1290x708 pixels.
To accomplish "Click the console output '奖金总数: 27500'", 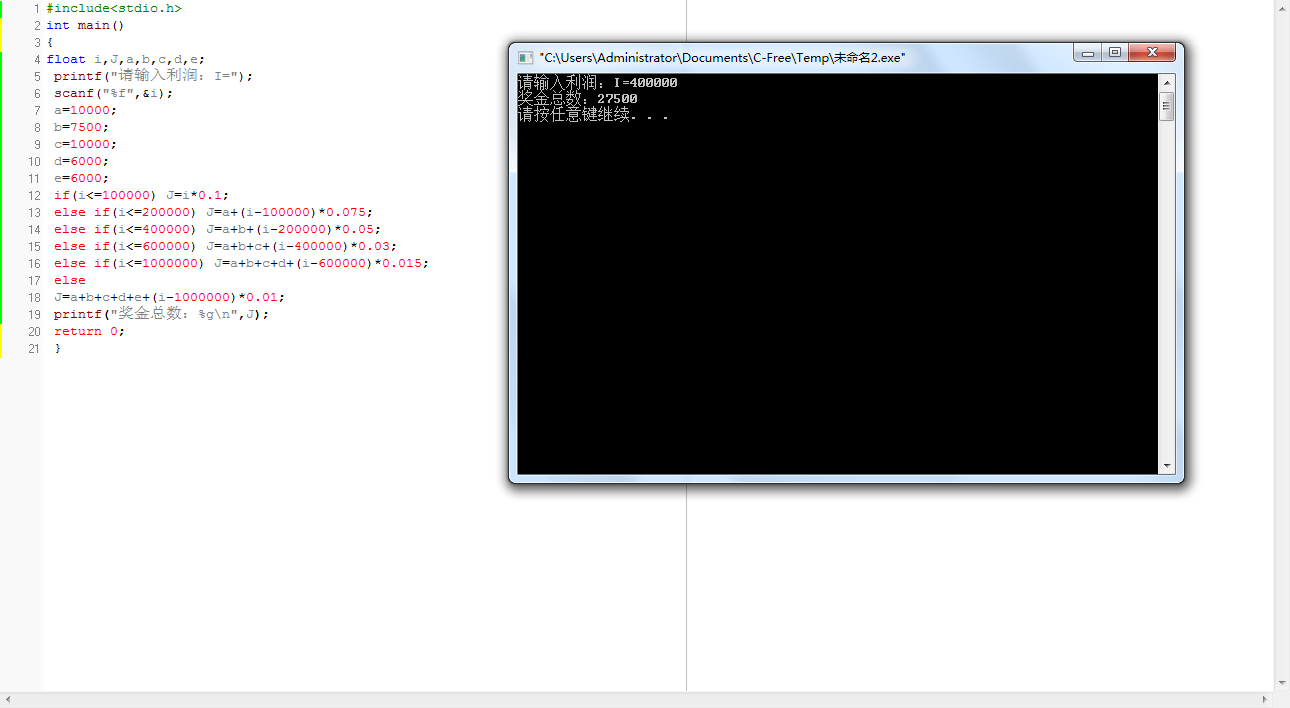I will [x=577, y=99].
